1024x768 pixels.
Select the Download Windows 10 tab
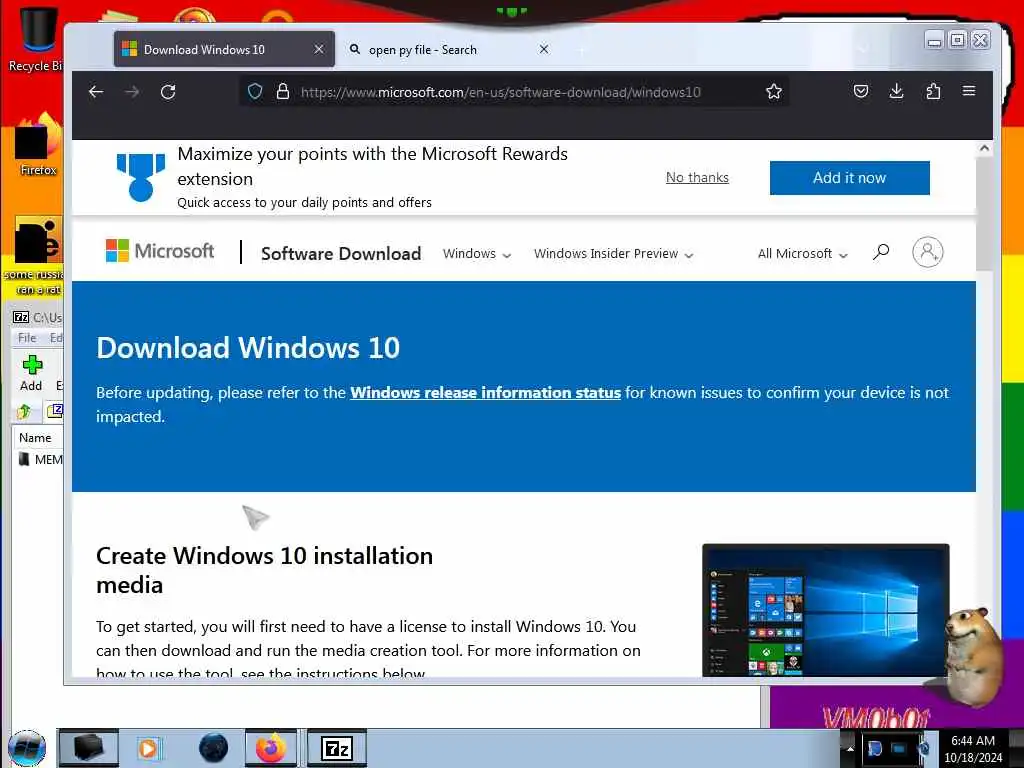(x=224, y=49)
